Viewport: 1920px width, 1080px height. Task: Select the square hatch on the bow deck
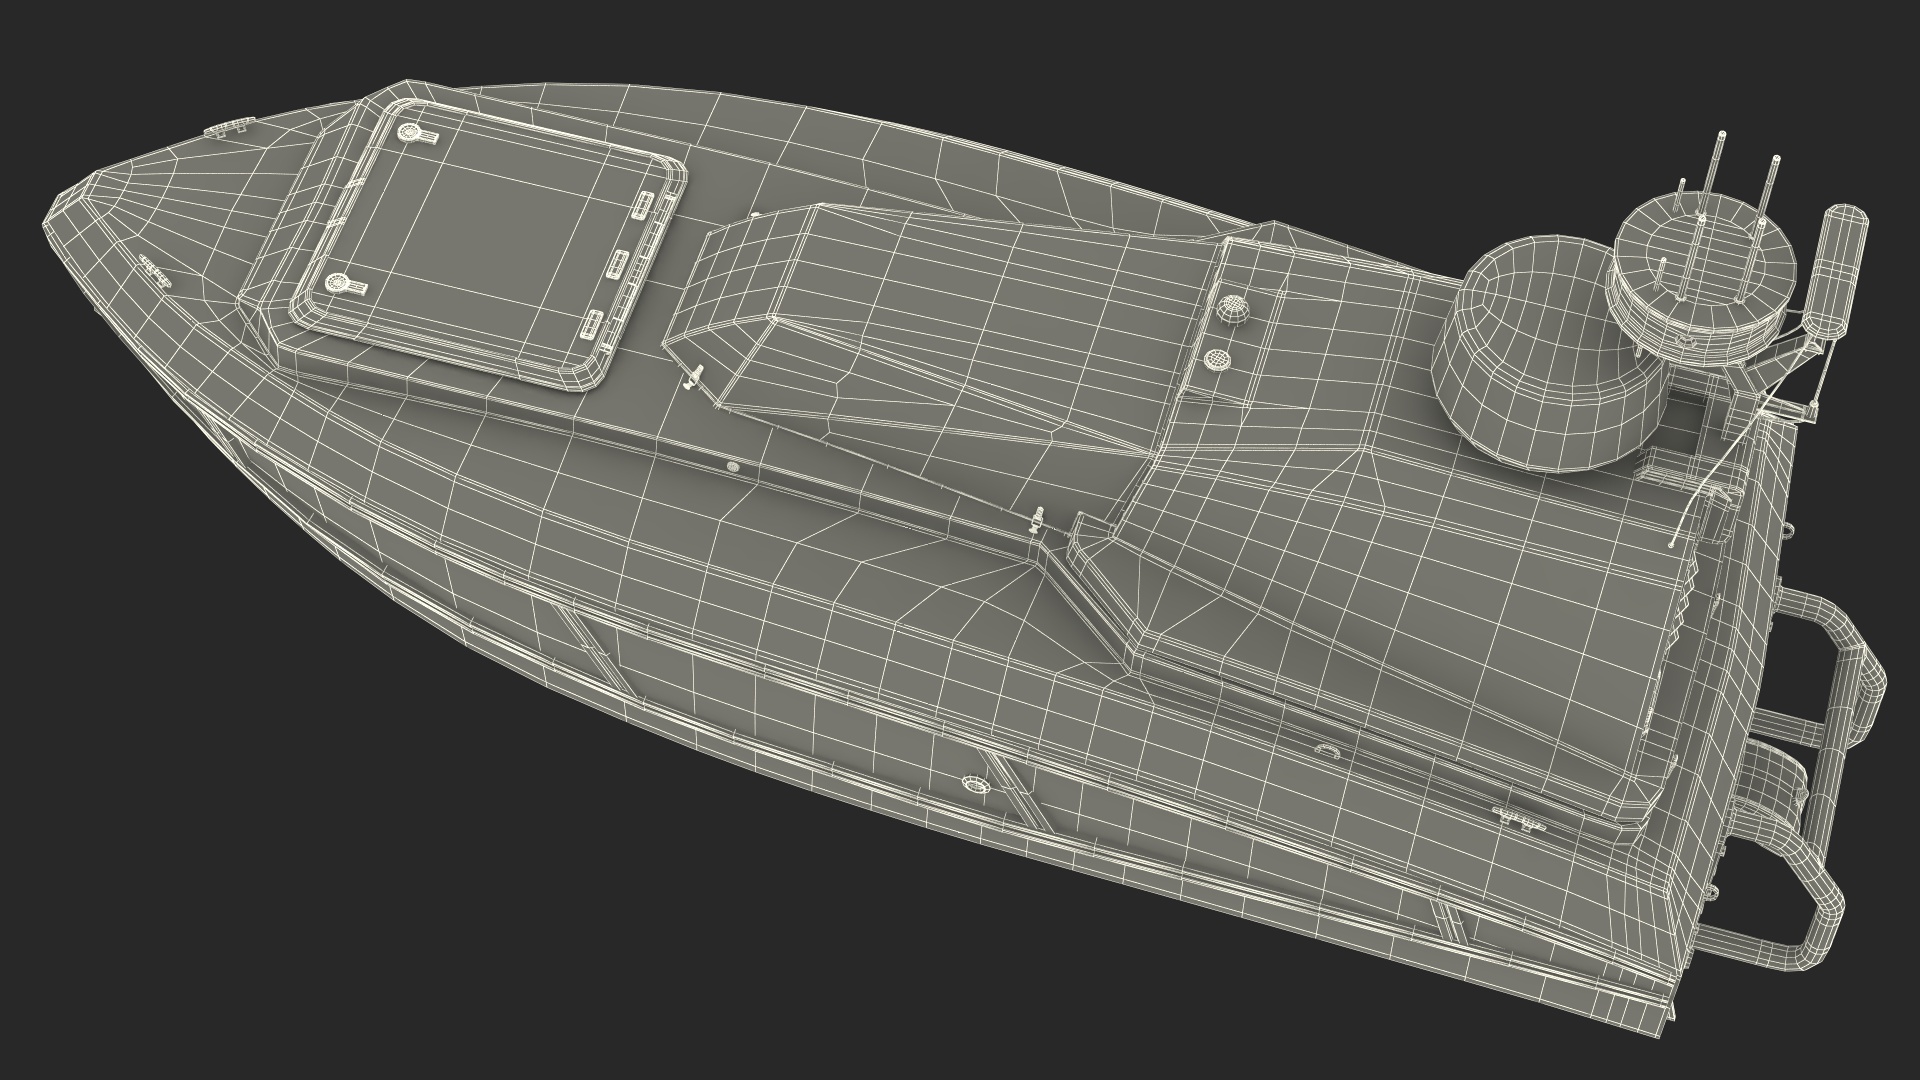click(x=490, y=243)
